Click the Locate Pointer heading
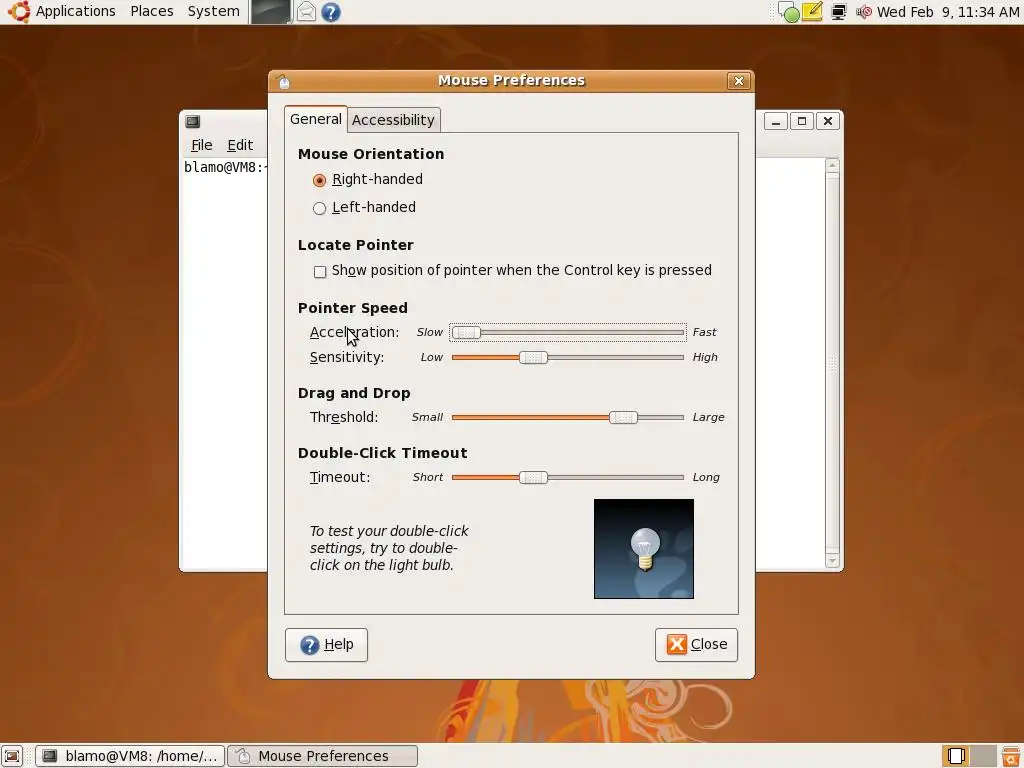 coord(356,245)
